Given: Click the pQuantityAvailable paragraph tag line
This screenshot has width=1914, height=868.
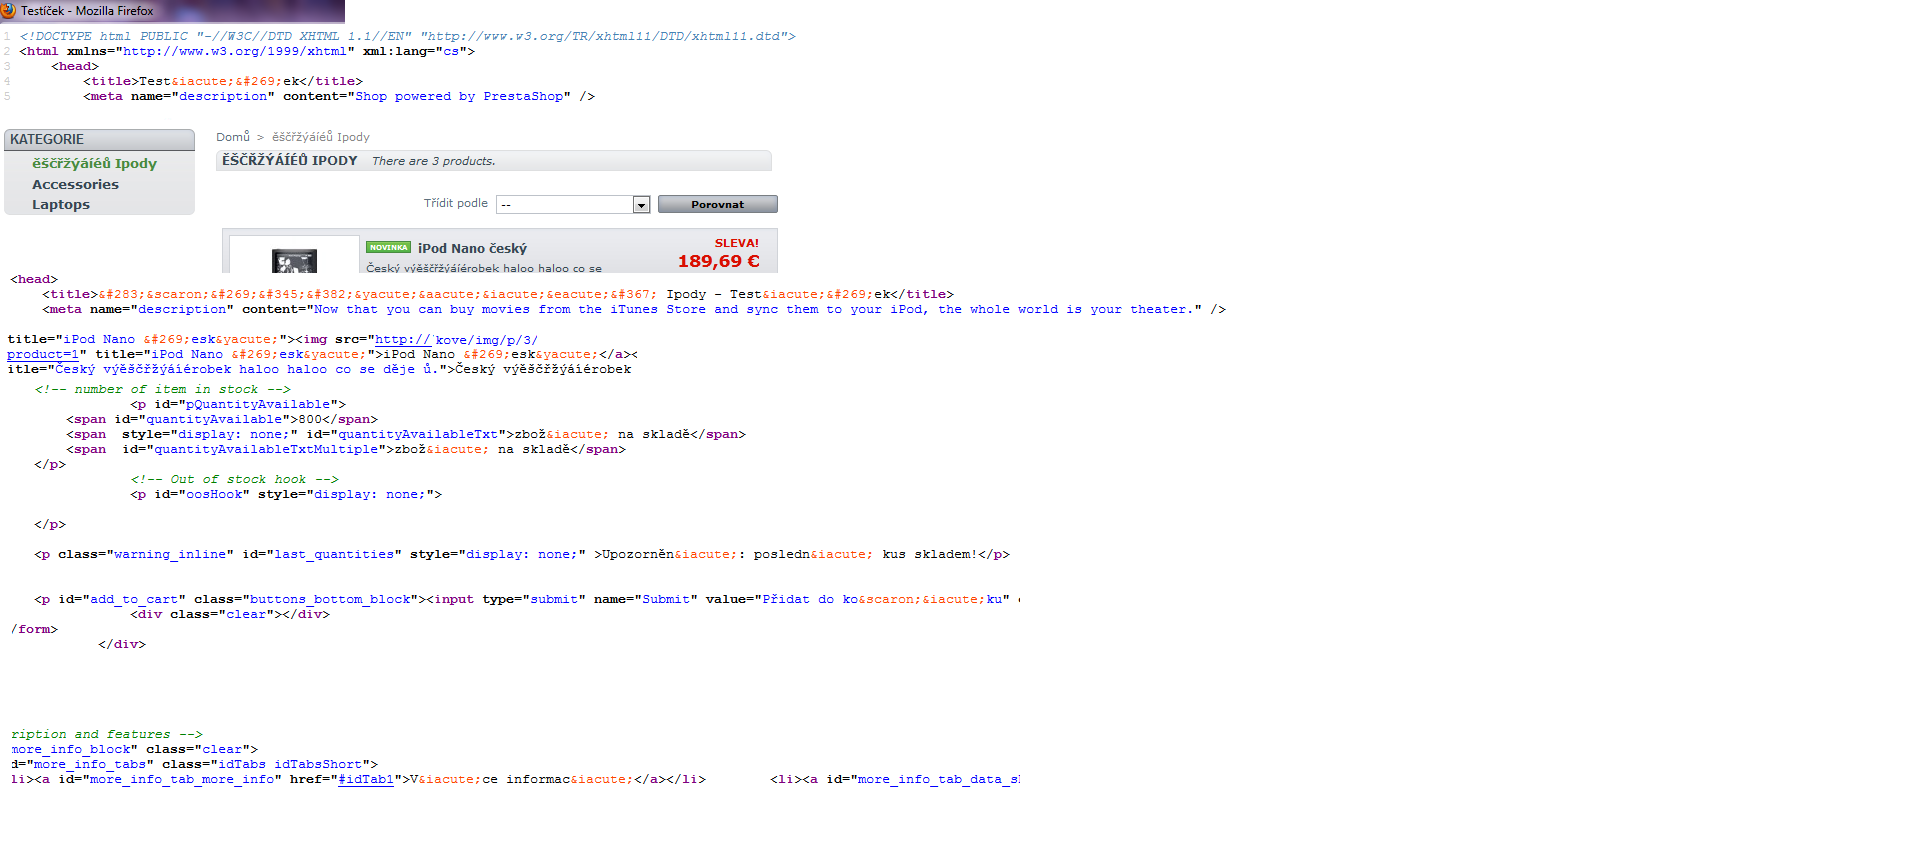Looking at the screenshot, I should [238, 404].
